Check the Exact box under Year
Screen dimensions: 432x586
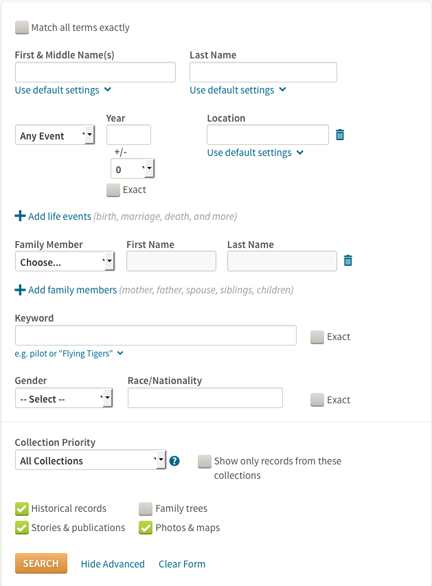tap(113, 190)
